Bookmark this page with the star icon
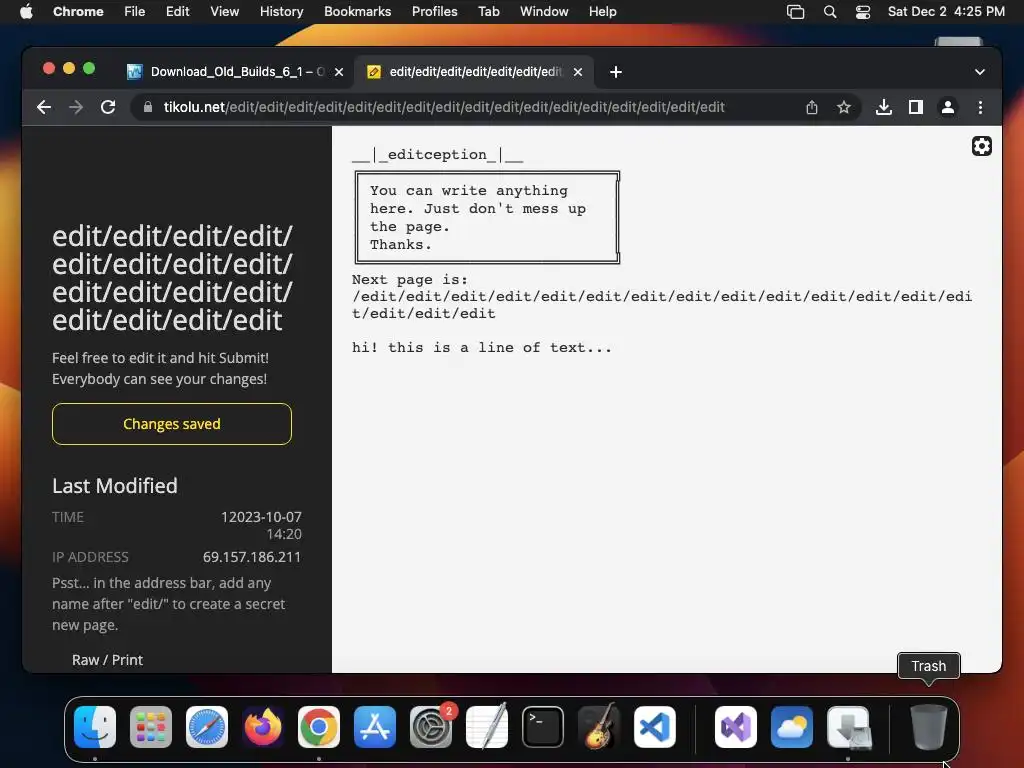The width and height of the screenshot is (1024, 768). [844, 107]
